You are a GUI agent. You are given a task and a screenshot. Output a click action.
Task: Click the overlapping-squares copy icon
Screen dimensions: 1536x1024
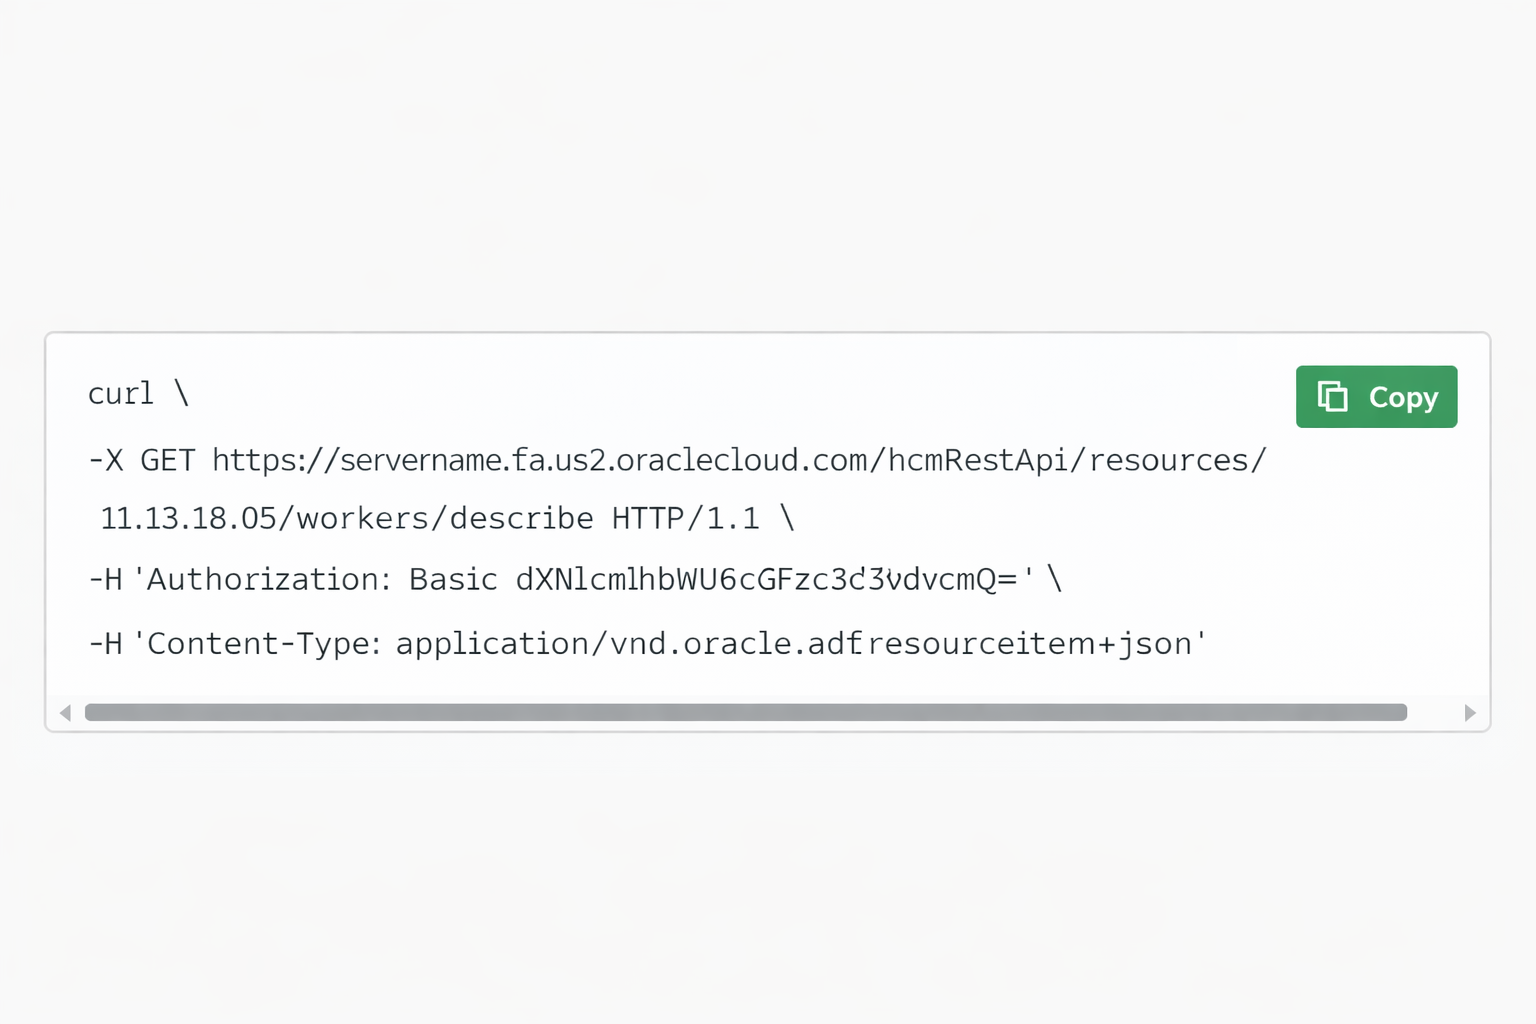(x=1333, y=397)
